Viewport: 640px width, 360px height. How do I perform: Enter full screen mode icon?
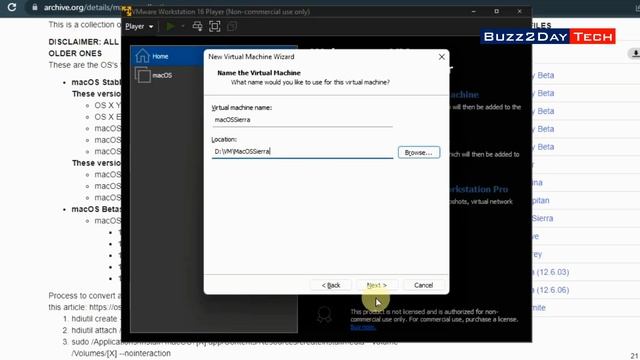click(x=215, y=27)
